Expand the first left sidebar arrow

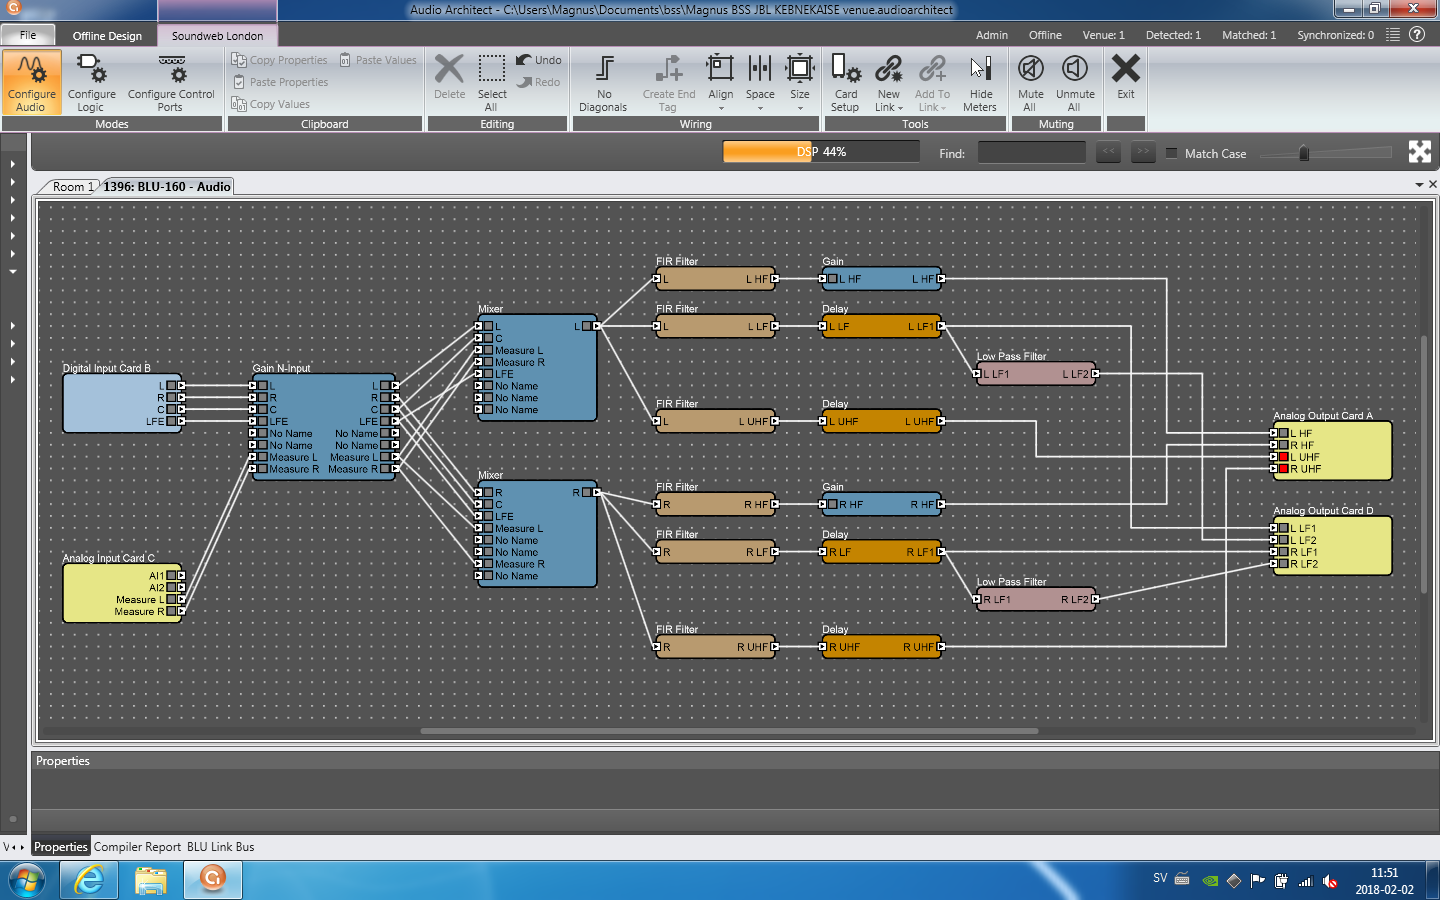click(13, 164)
